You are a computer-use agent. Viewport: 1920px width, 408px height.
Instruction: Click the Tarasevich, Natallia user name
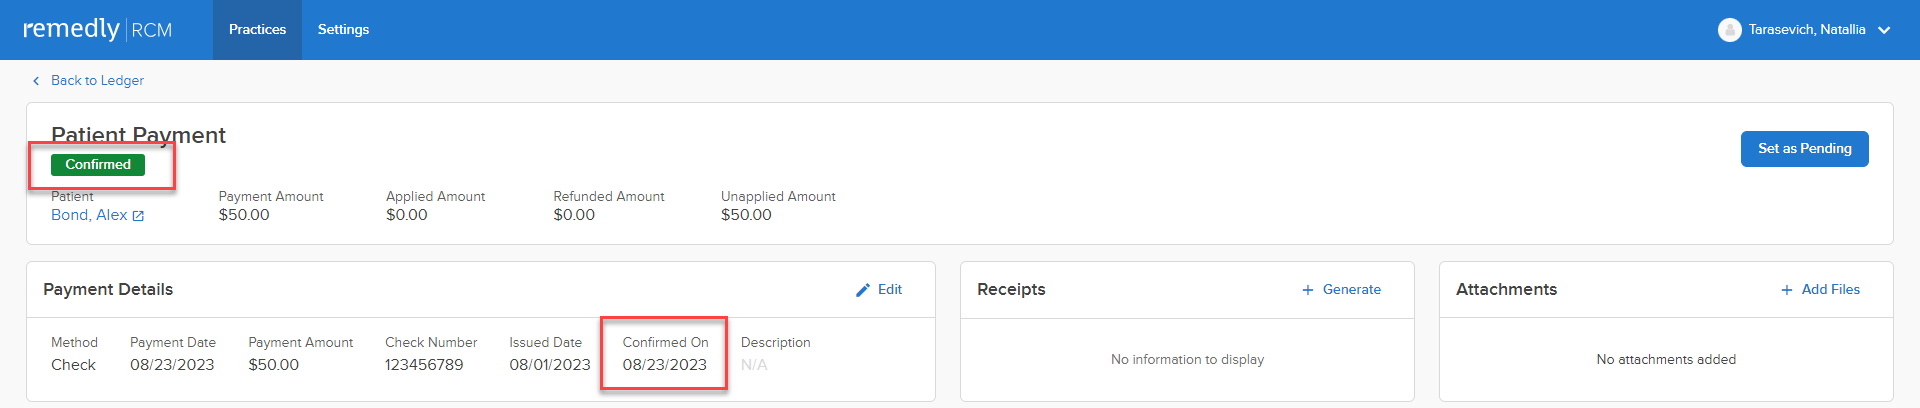click(x=1806, y=30)
